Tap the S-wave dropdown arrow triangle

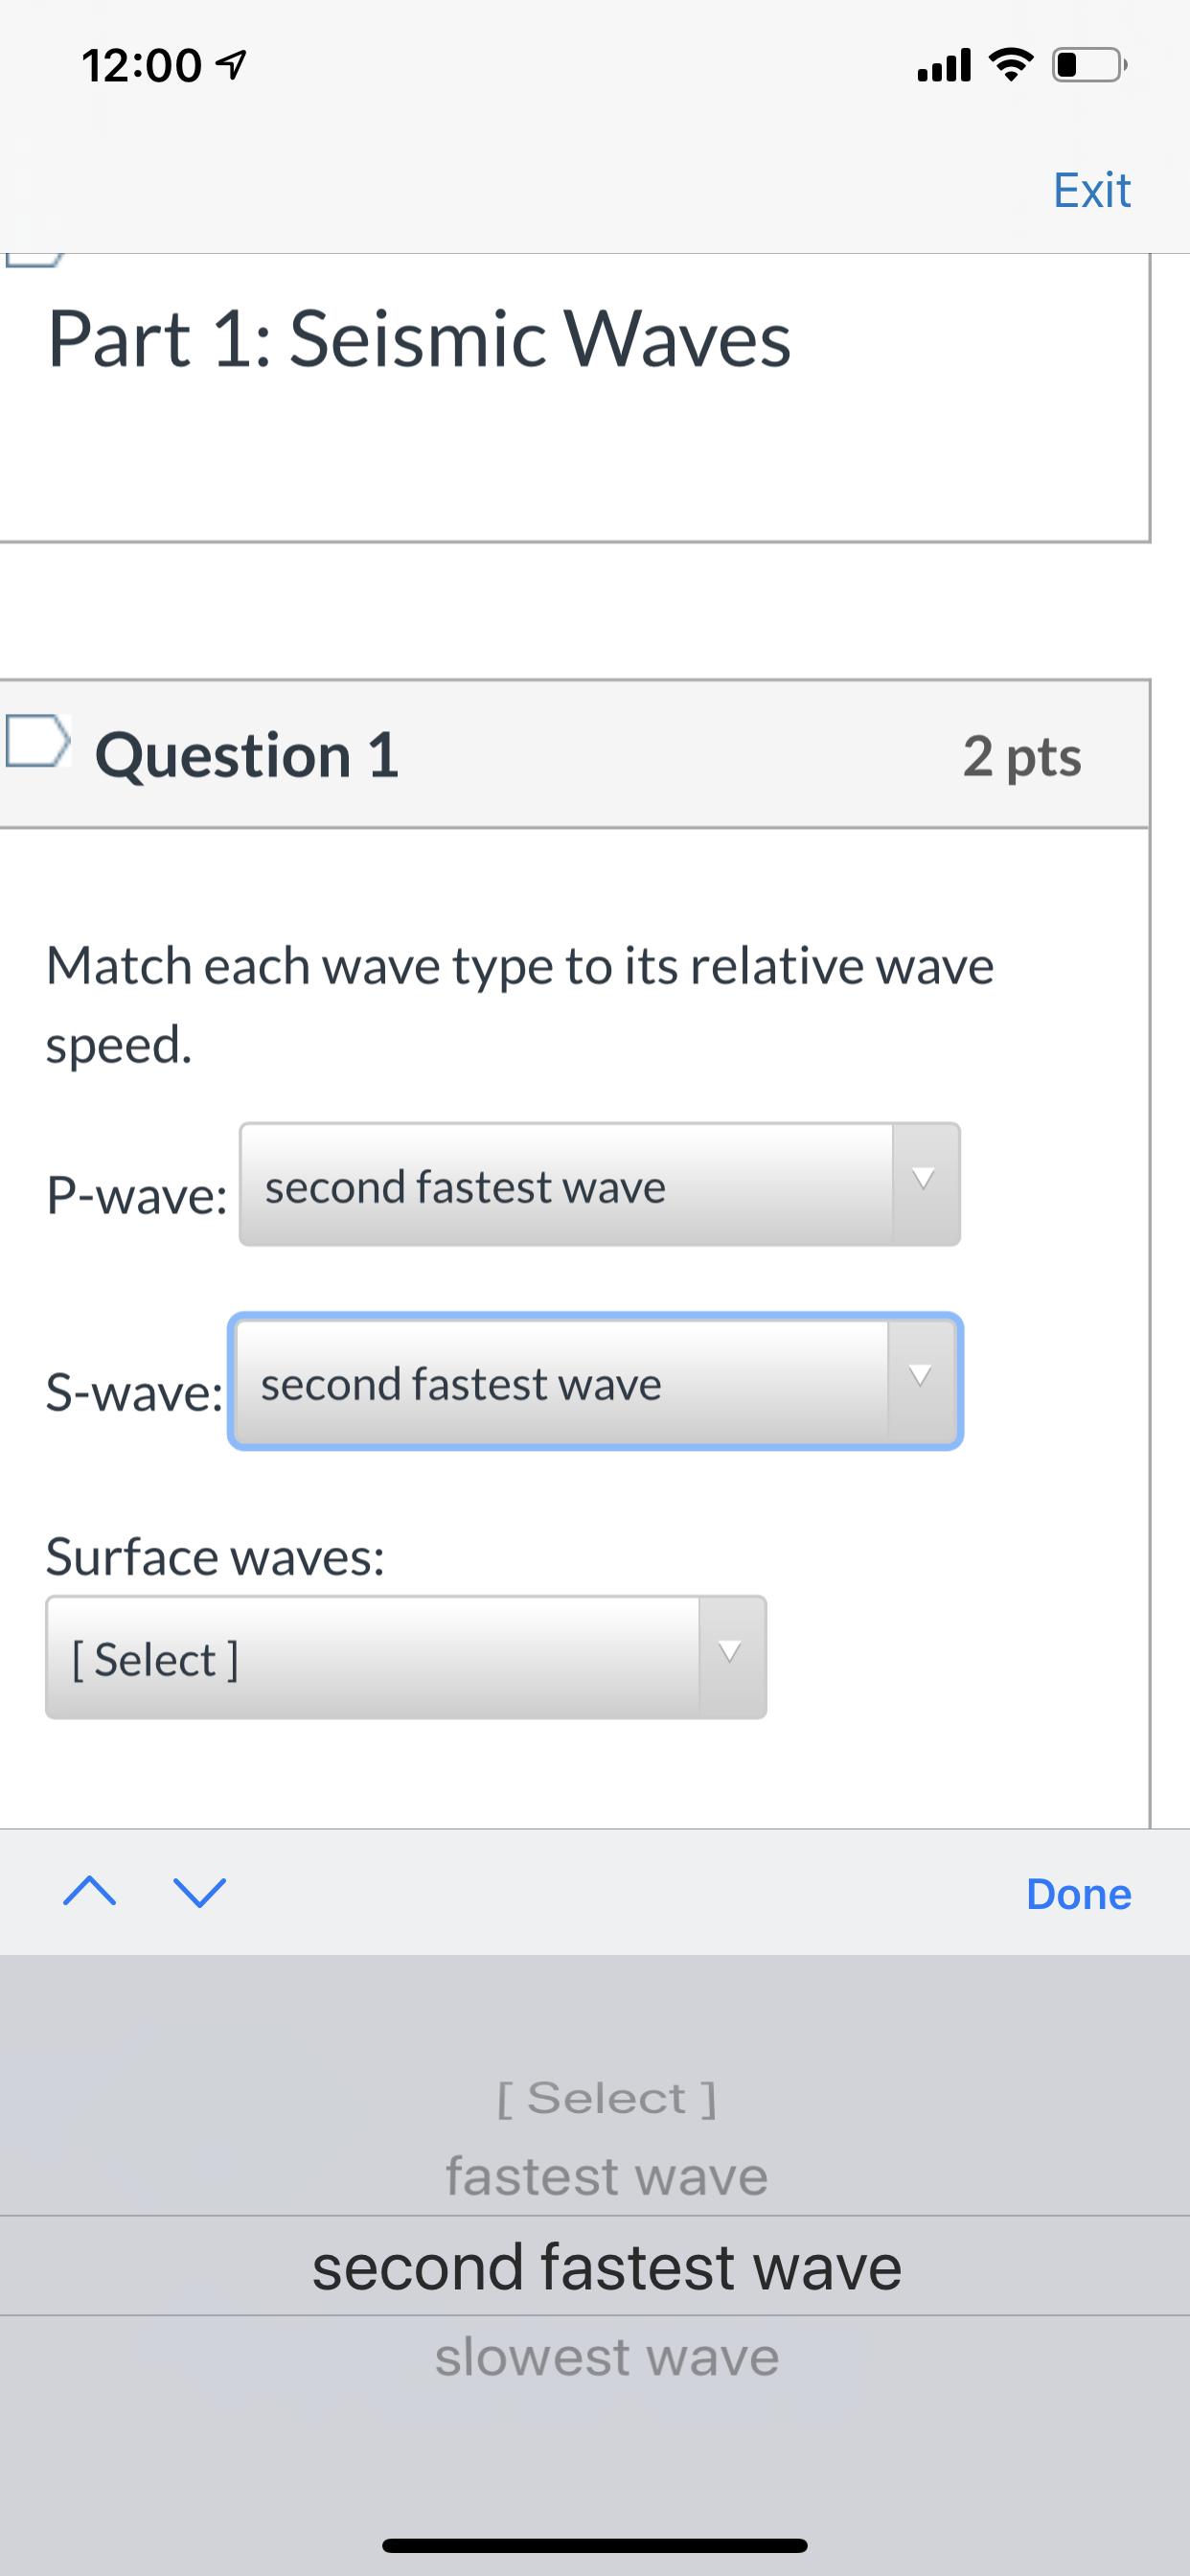click(x=921, y=1377)
